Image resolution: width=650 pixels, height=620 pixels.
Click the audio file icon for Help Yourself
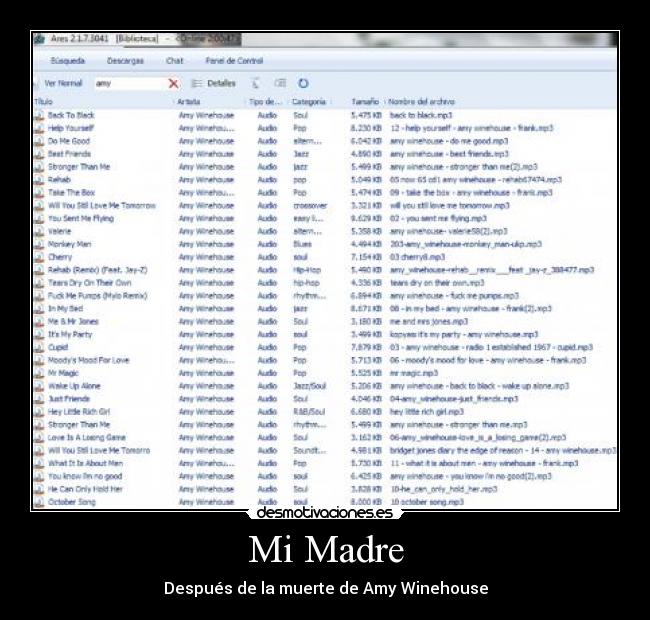(x=39, y=128)
